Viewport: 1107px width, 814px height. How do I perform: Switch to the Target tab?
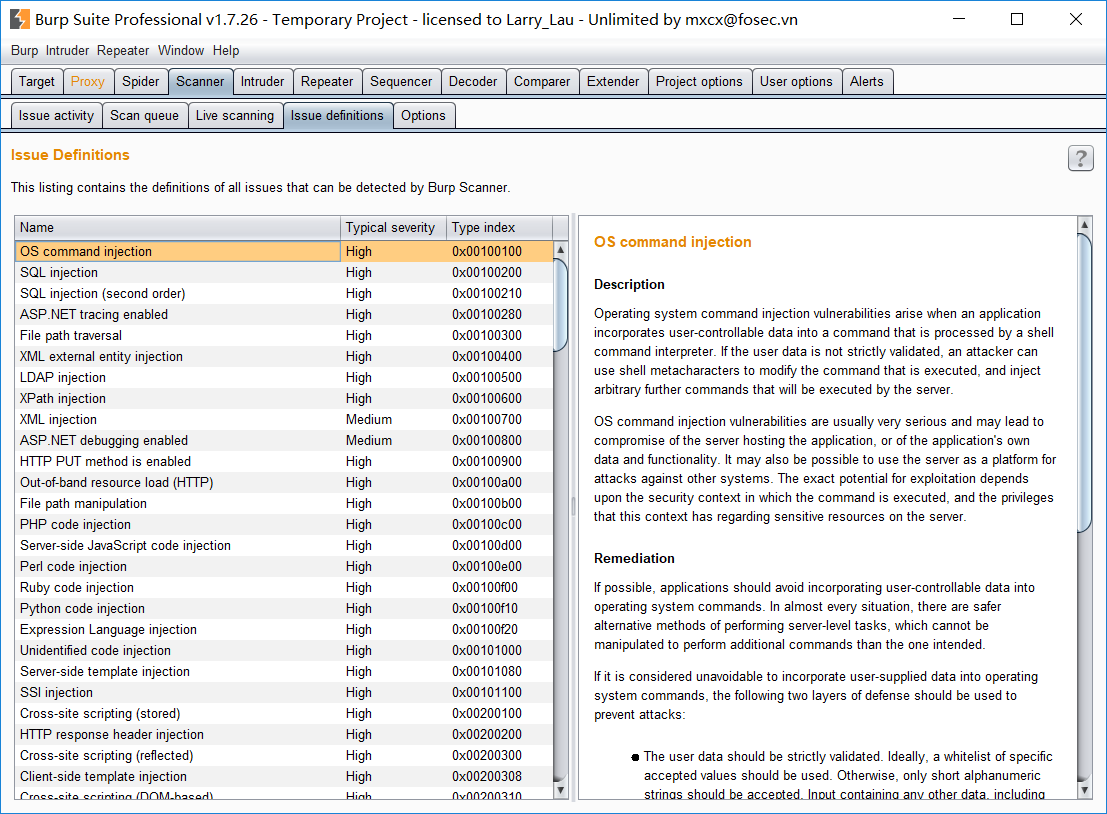[x=37, y=81]
